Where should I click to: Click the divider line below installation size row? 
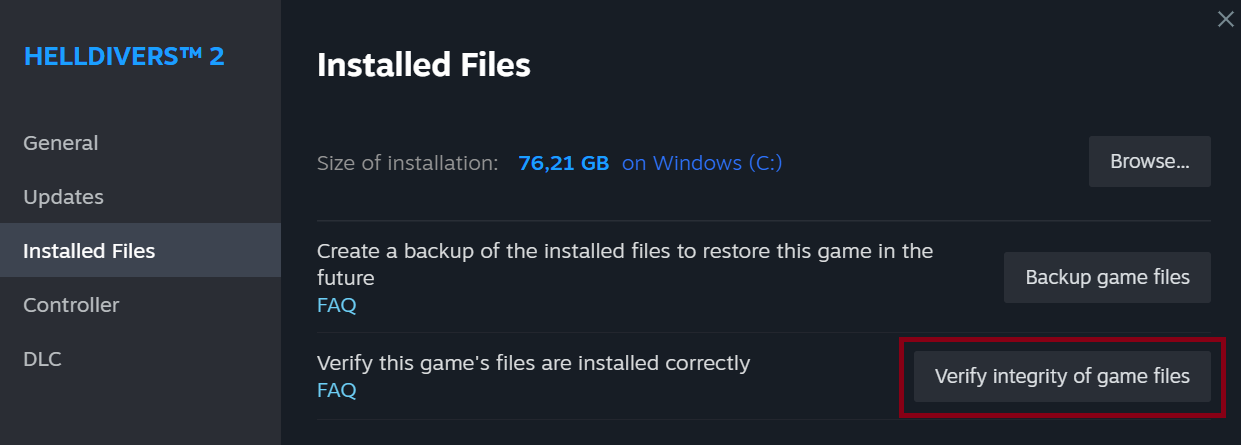(764, 221)
